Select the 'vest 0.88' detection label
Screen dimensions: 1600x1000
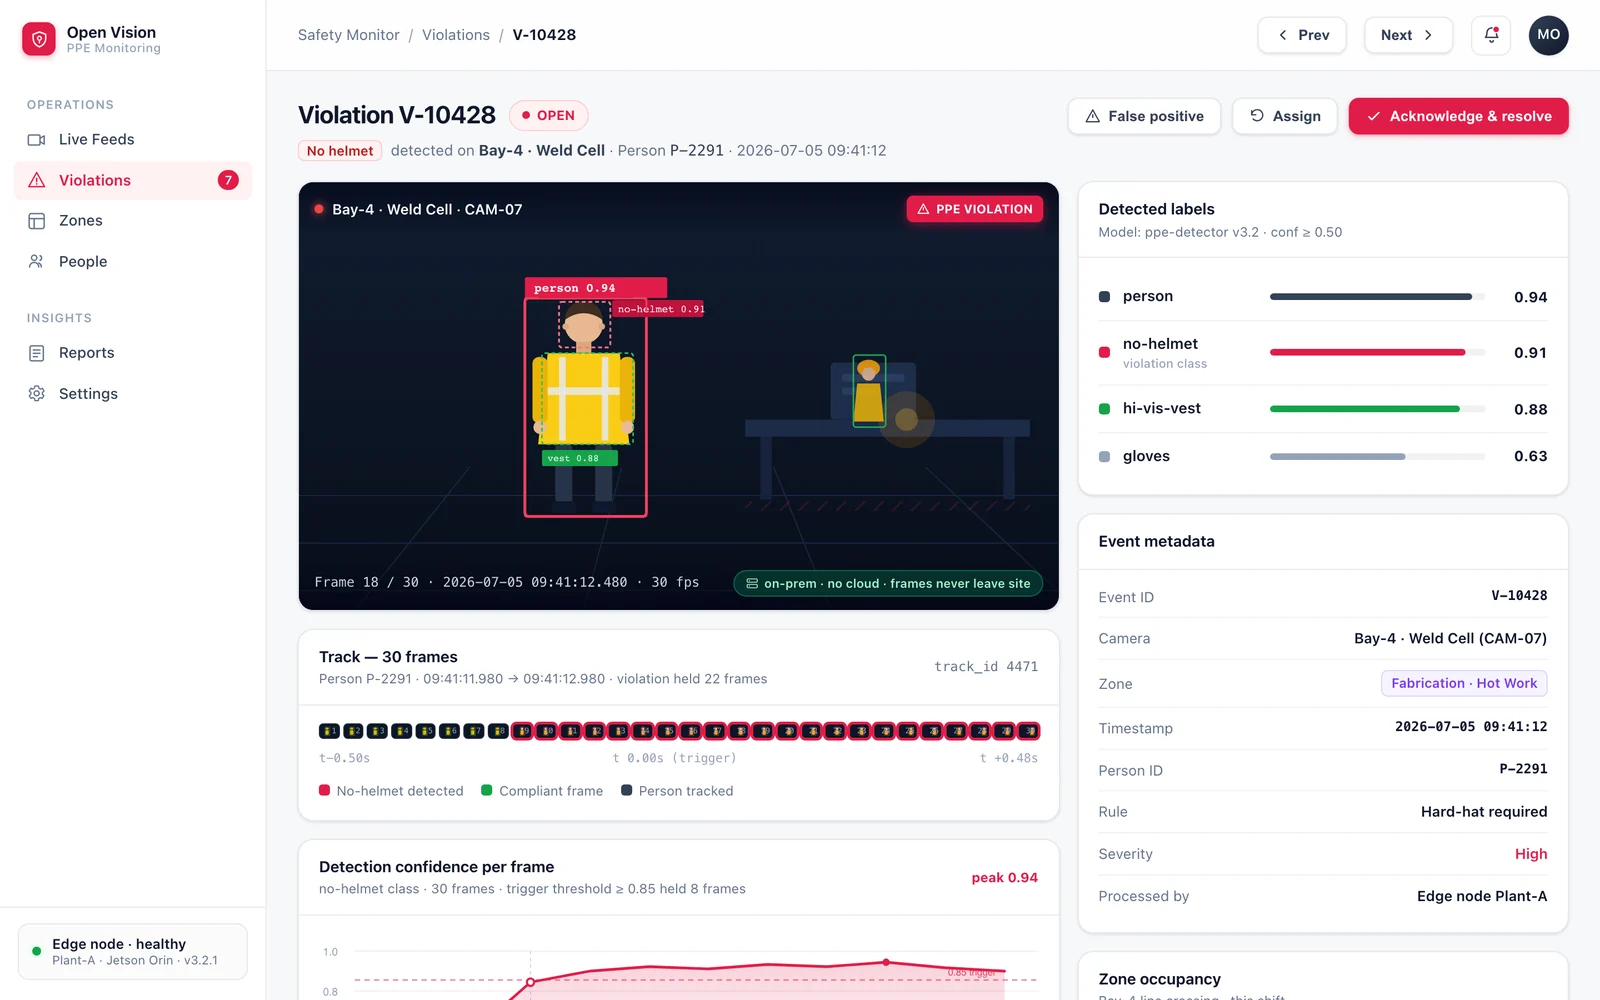click(x=580, y=458)
